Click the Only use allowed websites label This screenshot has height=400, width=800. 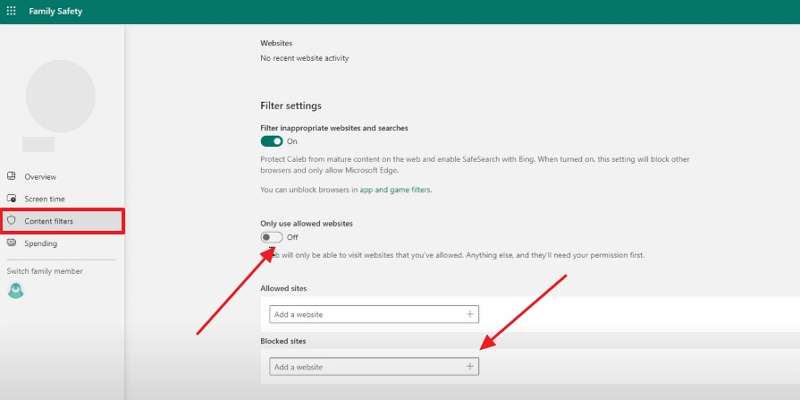coord(307,223)
